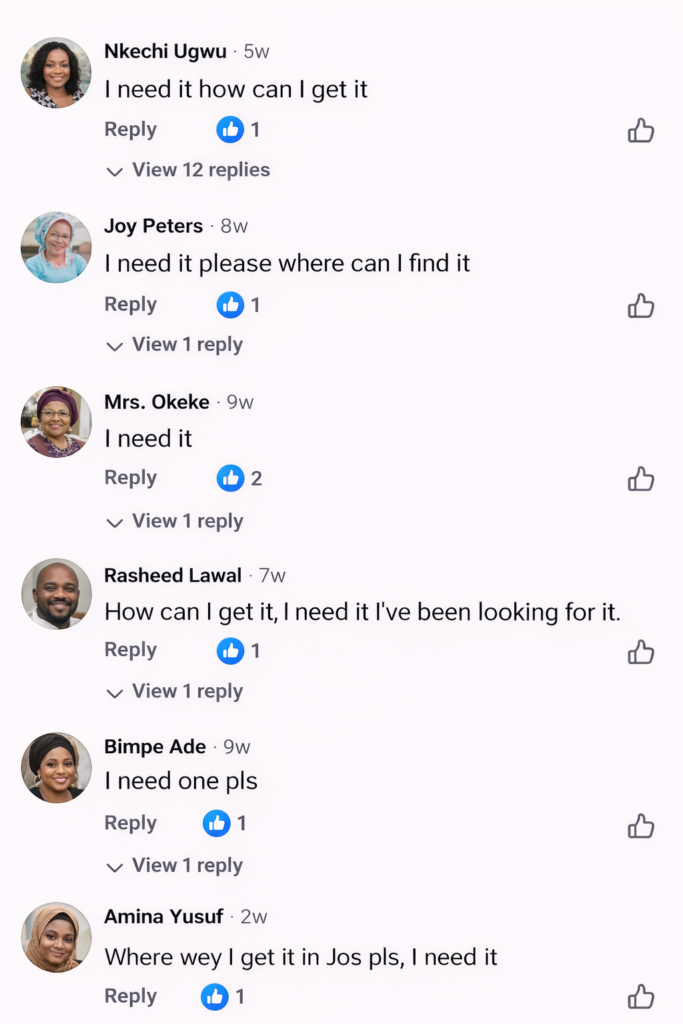Like Mrs. Okeke's comment with thumbs-up outline
683x1024 pixels.
[641, 480]
